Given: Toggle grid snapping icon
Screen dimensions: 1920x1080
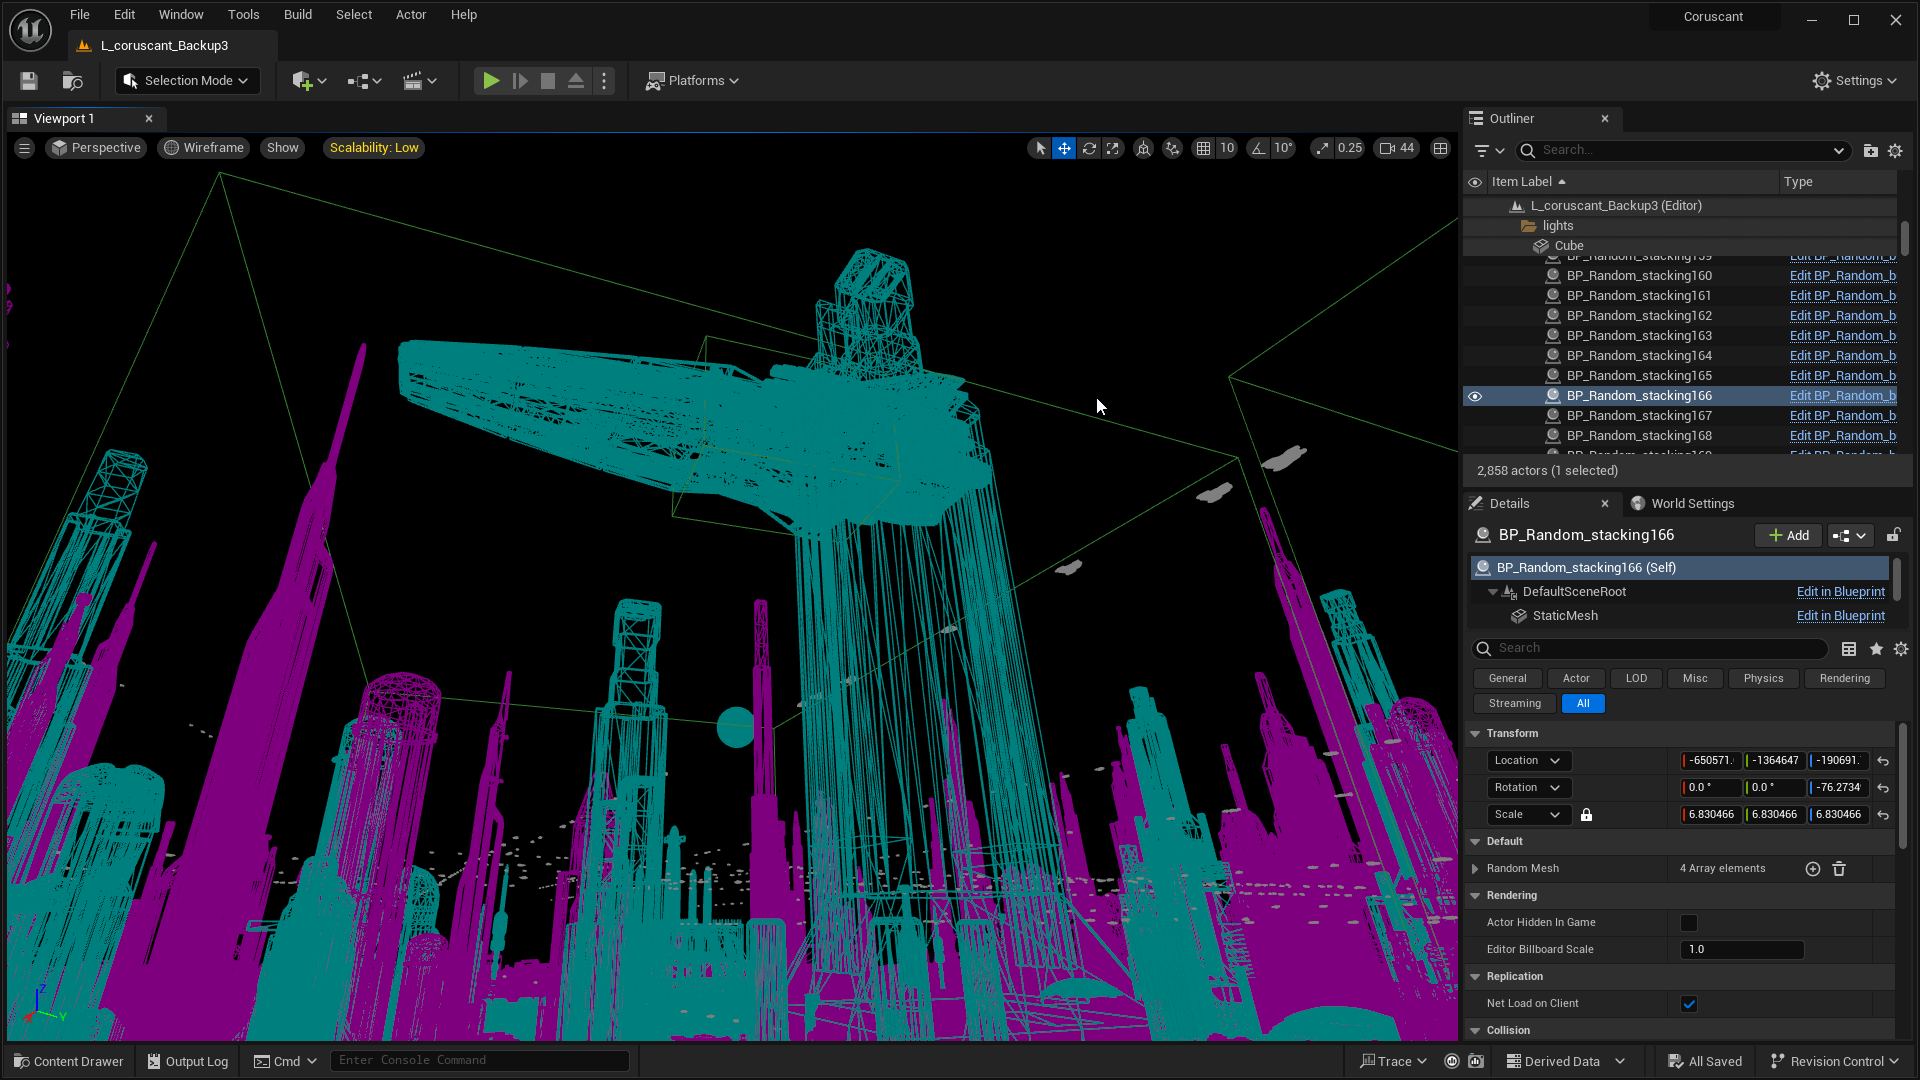Looking at the screenshot, I should 1203,148.
